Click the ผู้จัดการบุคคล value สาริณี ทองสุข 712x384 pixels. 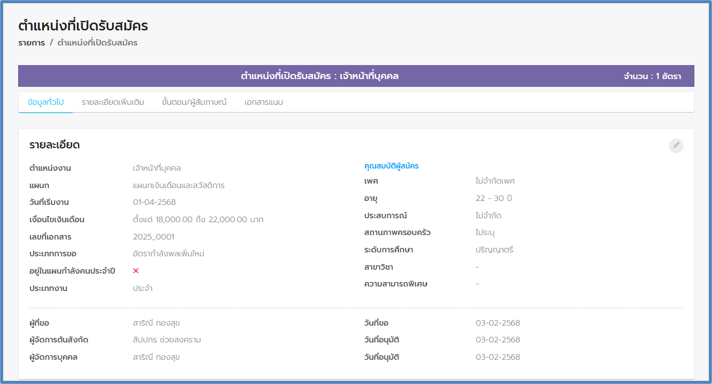(156, 357)
